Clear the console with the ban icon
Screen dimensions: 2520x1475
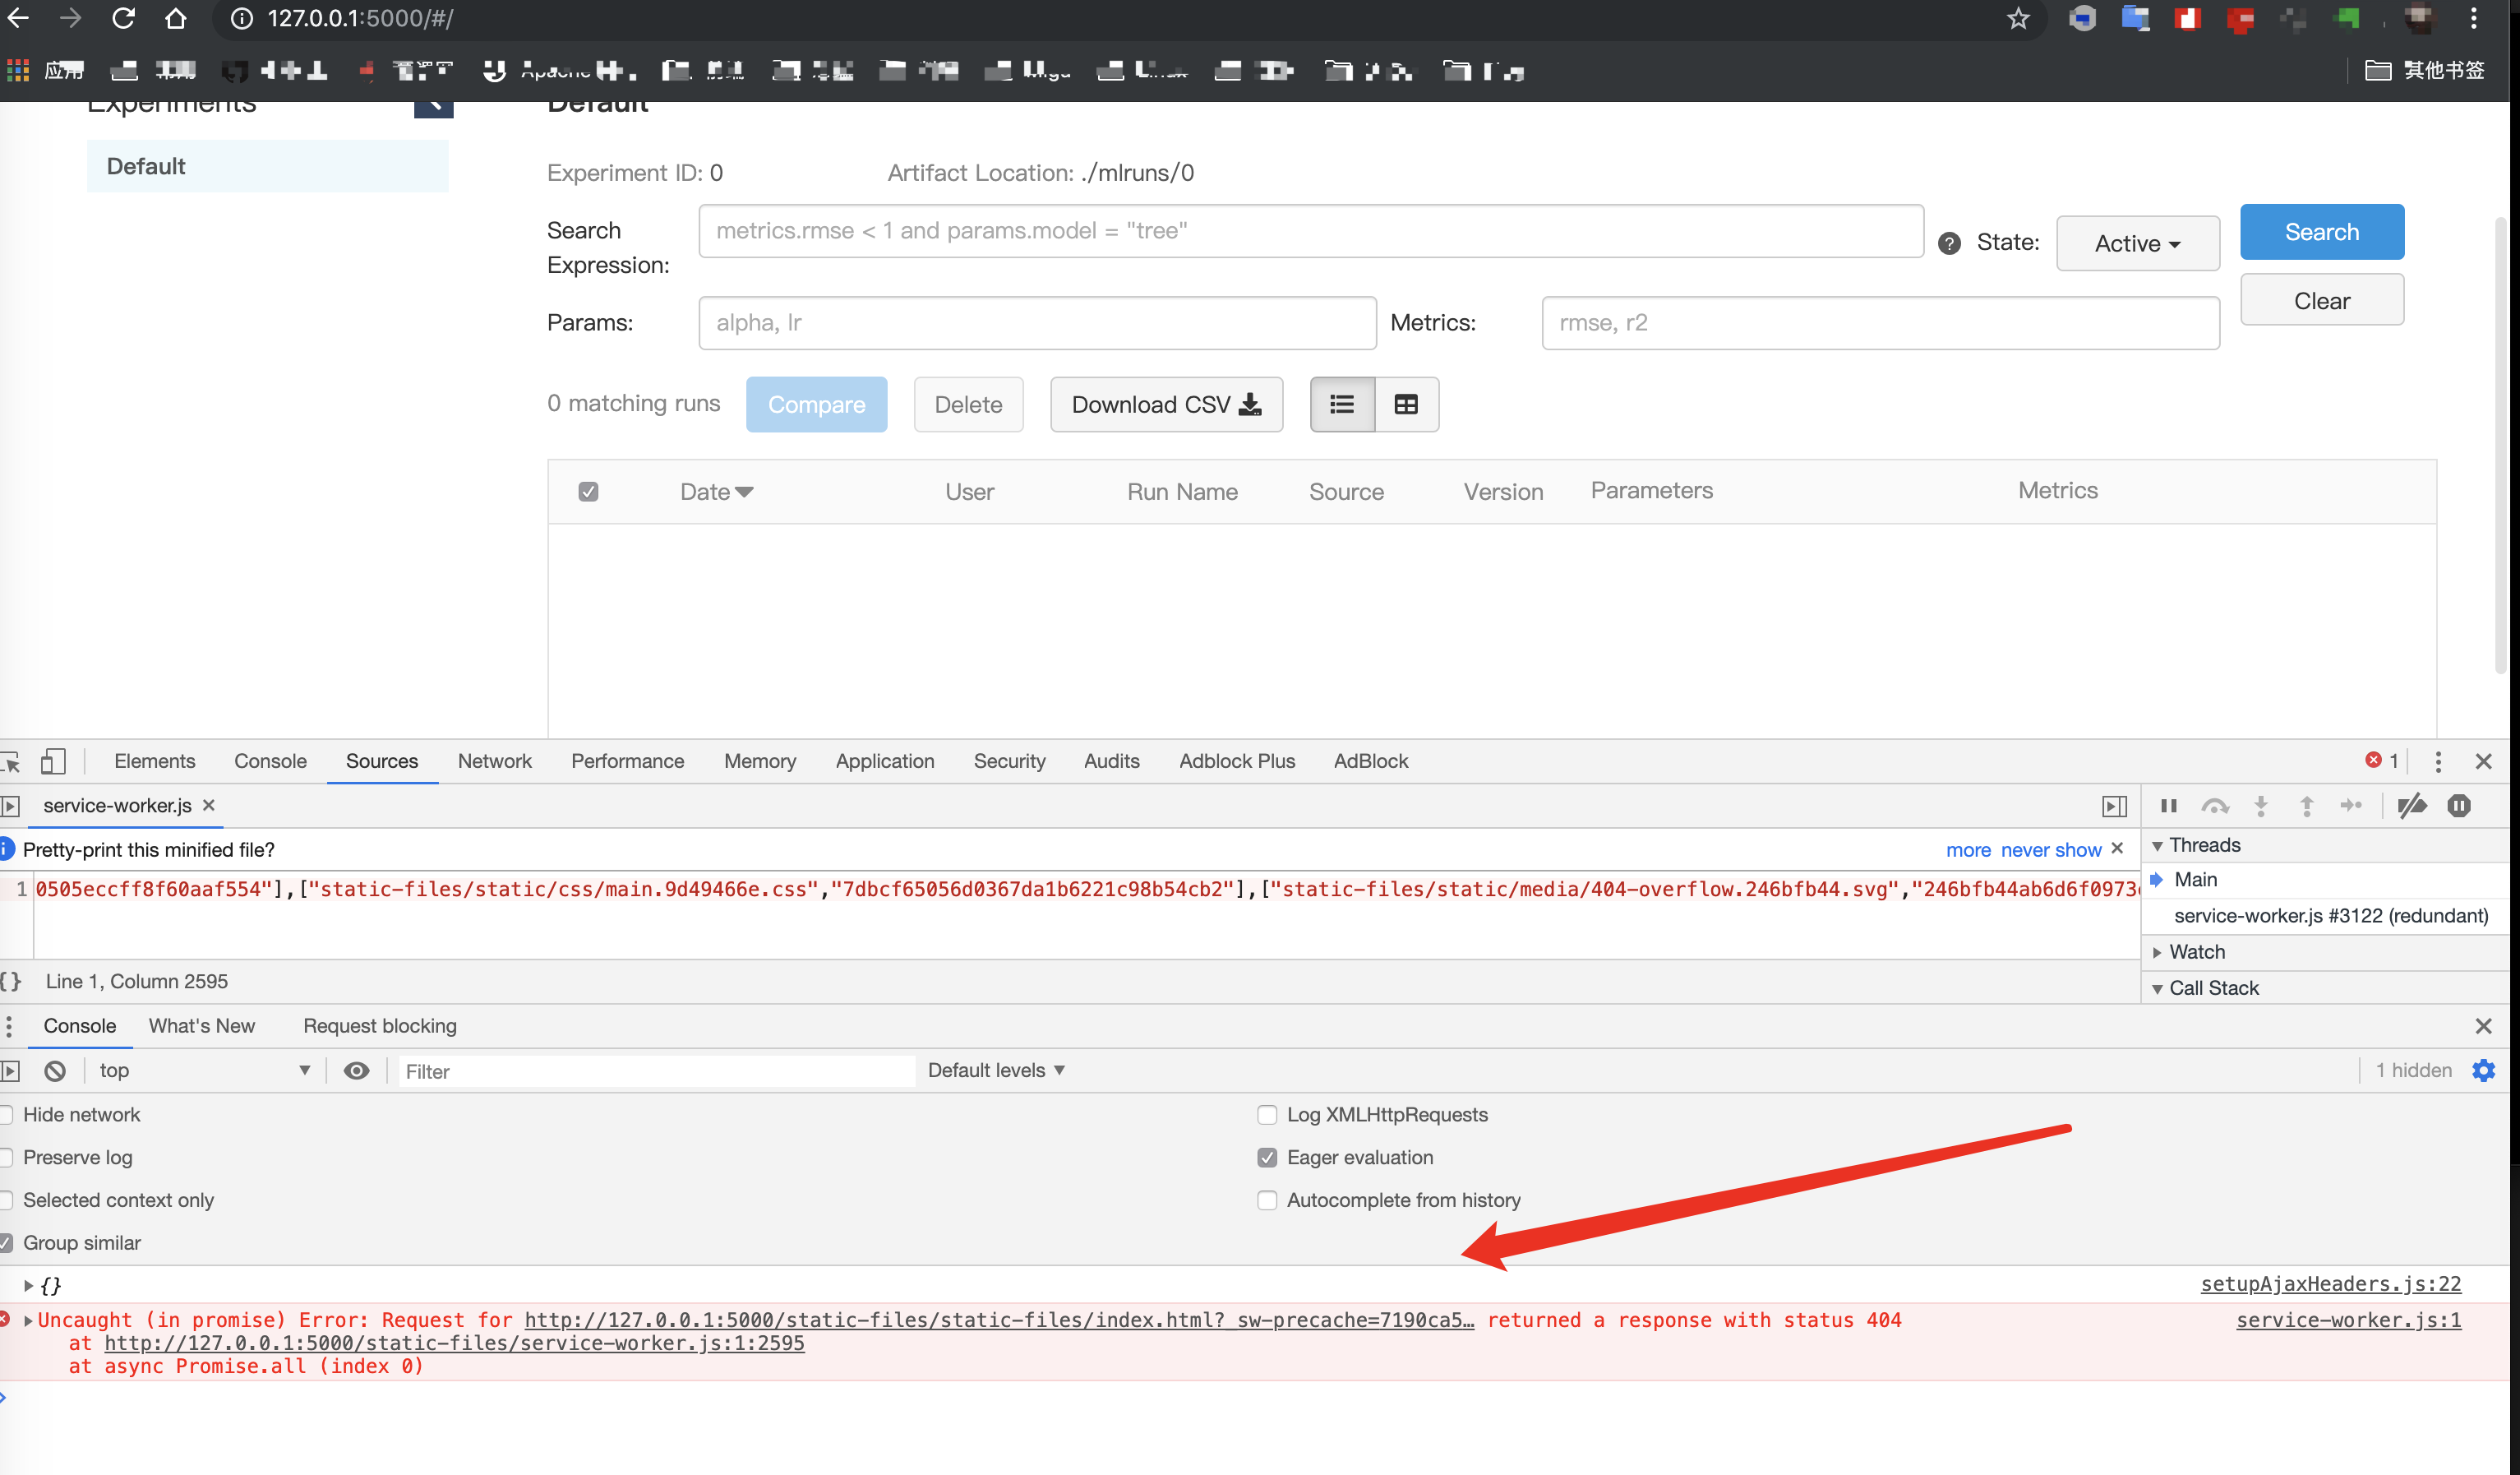[55, 1070]
